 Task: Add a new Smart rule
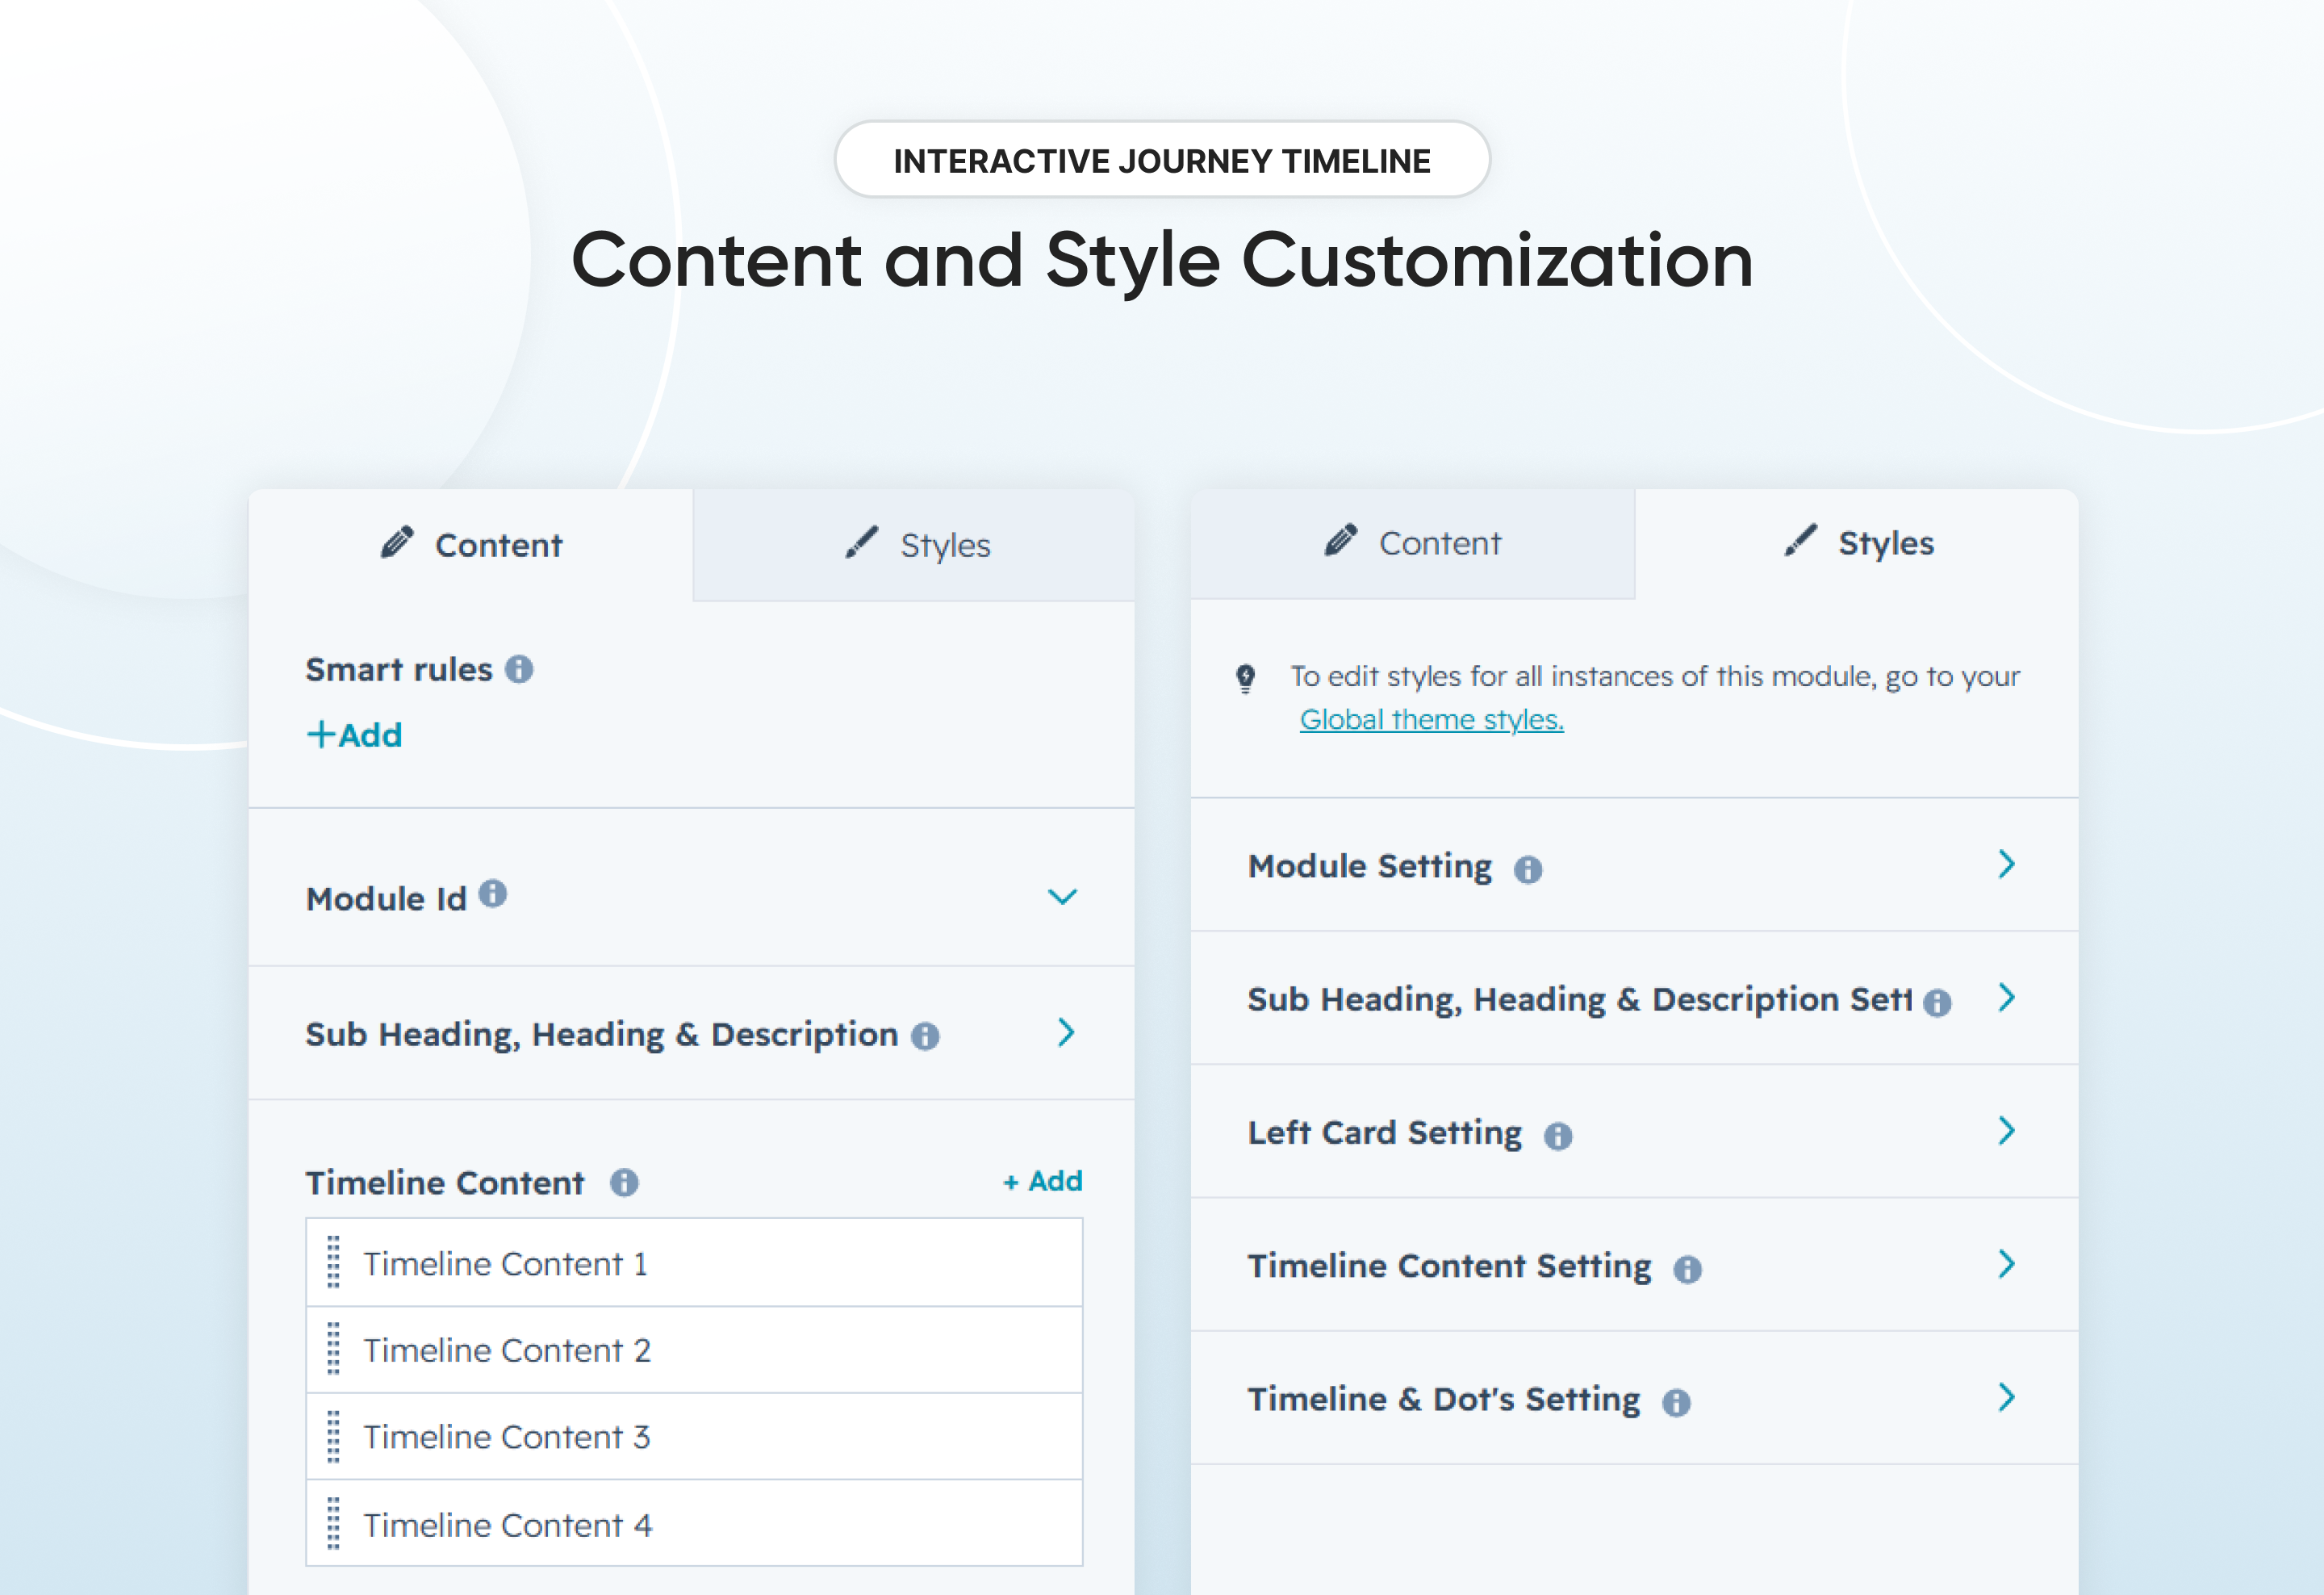[354, 735]
